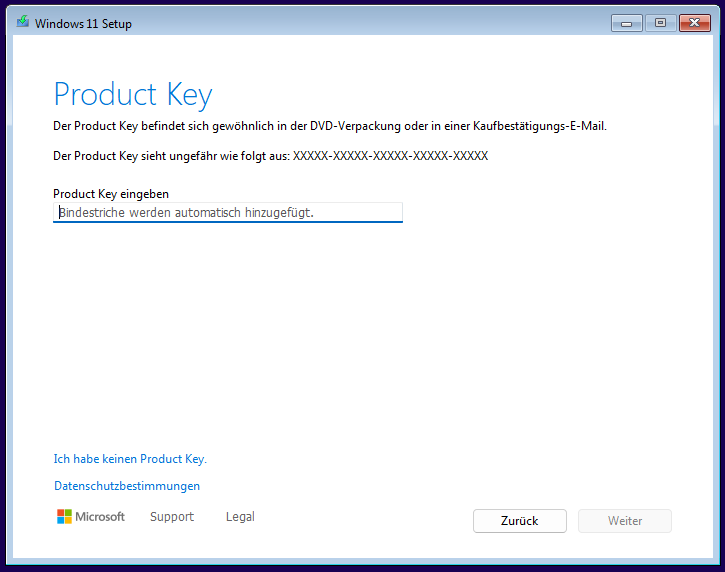The image size is (725, 572).
Task: Click the 'Windows 11 Setup' title text
Action: [x=83, y=24]
